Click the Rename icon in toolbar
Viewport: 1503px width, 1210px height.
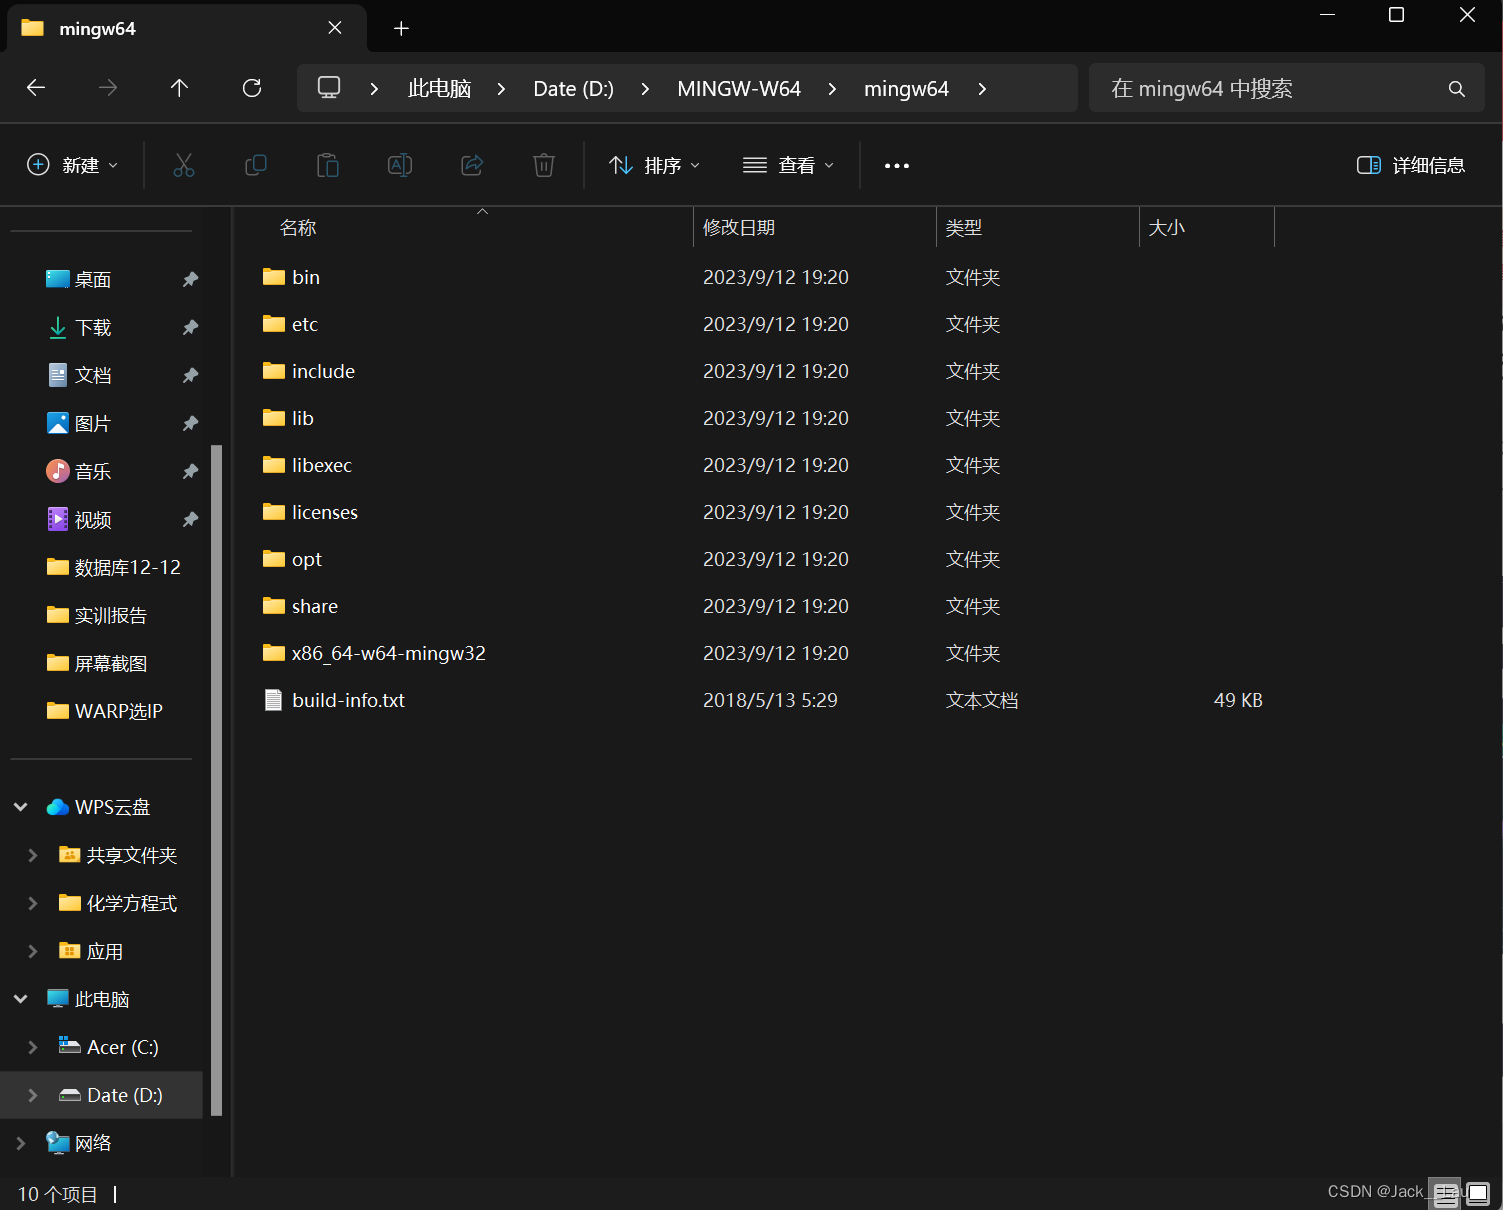click(x=400, y=165)
